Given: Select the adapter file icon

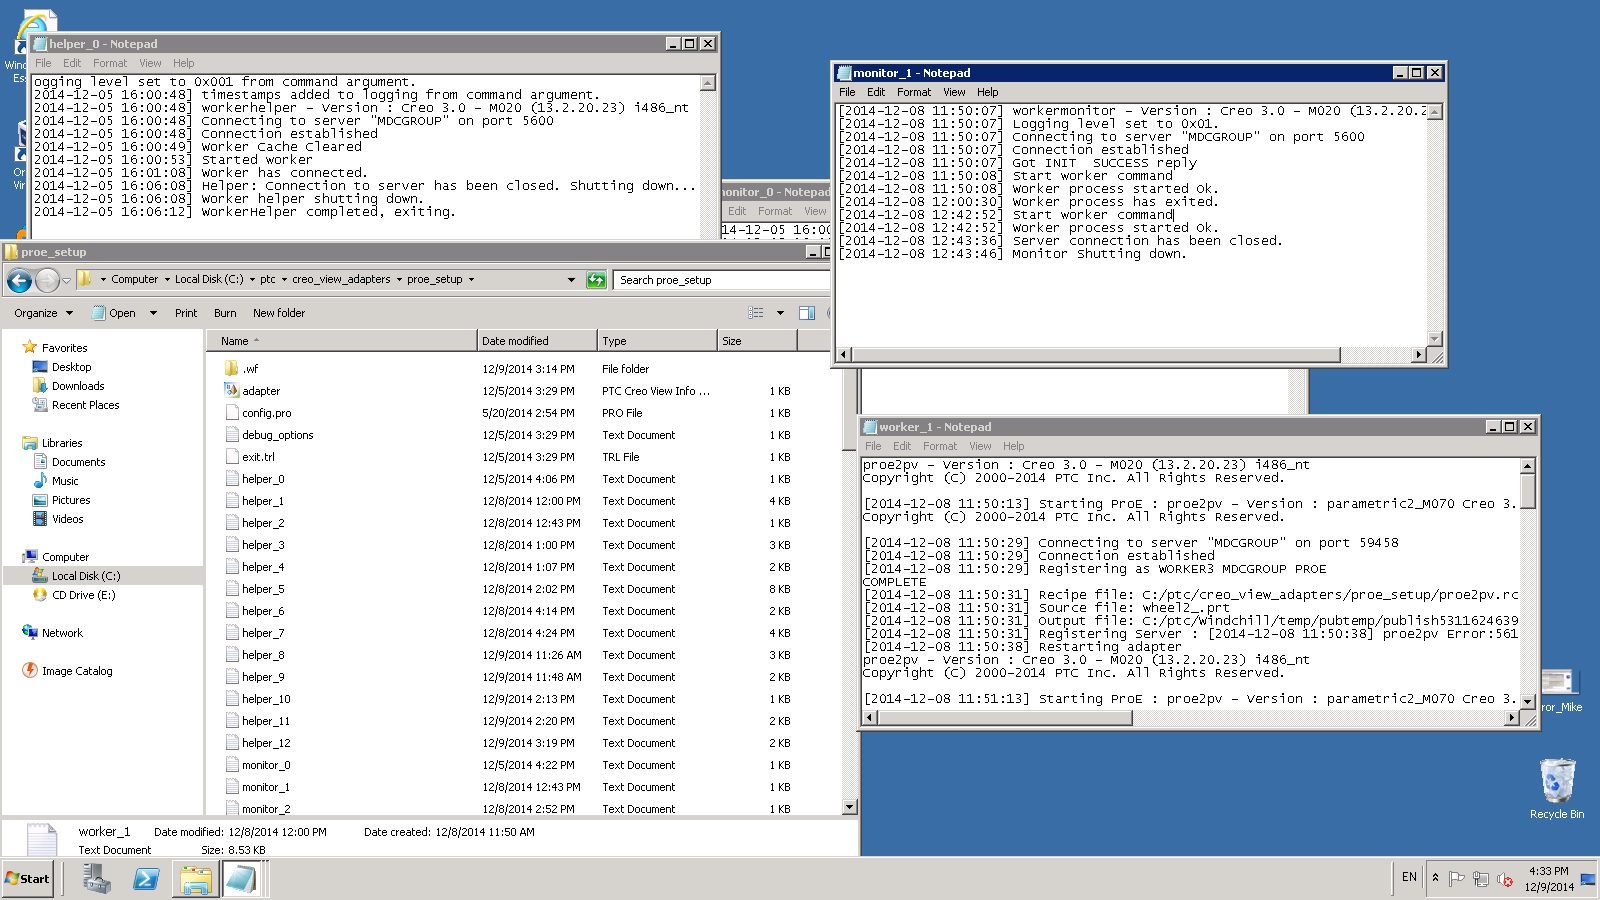Looking at the screenshot, I should pyautogui.click(x=232, y=391).
